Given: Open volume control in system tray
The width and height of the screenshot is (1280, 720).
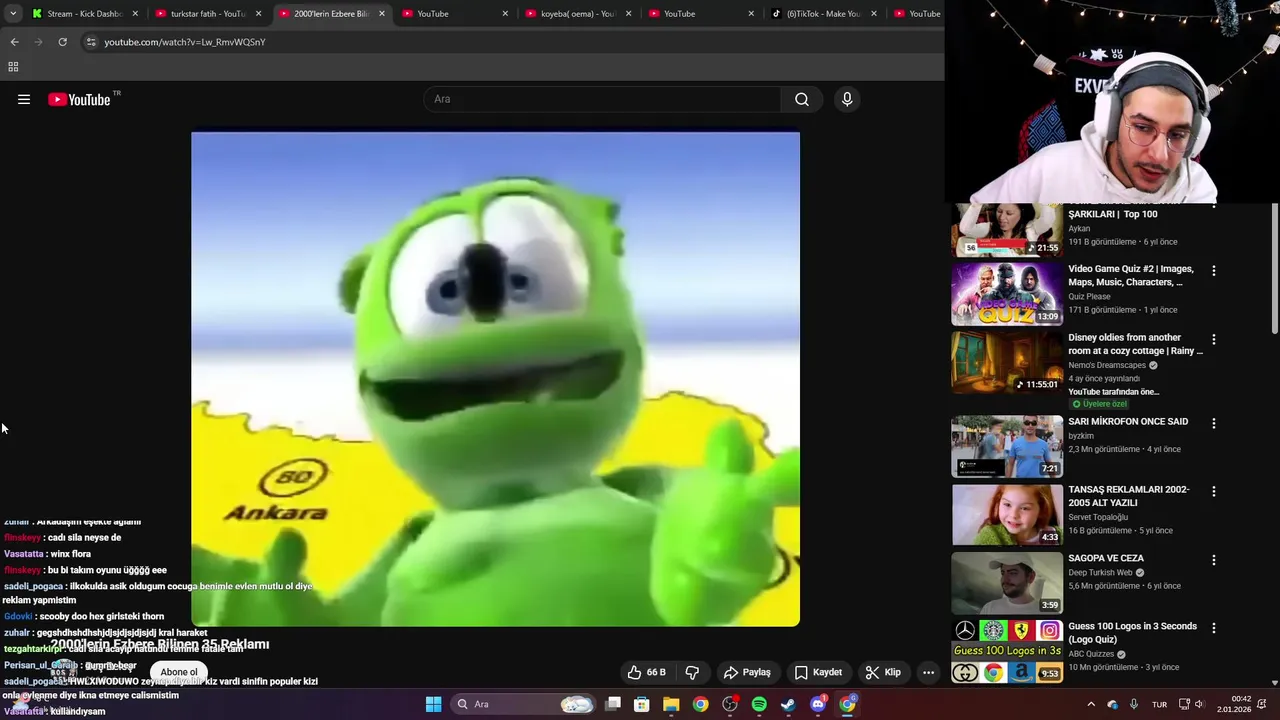Looking at the screenshot, I should [1199, 704].
